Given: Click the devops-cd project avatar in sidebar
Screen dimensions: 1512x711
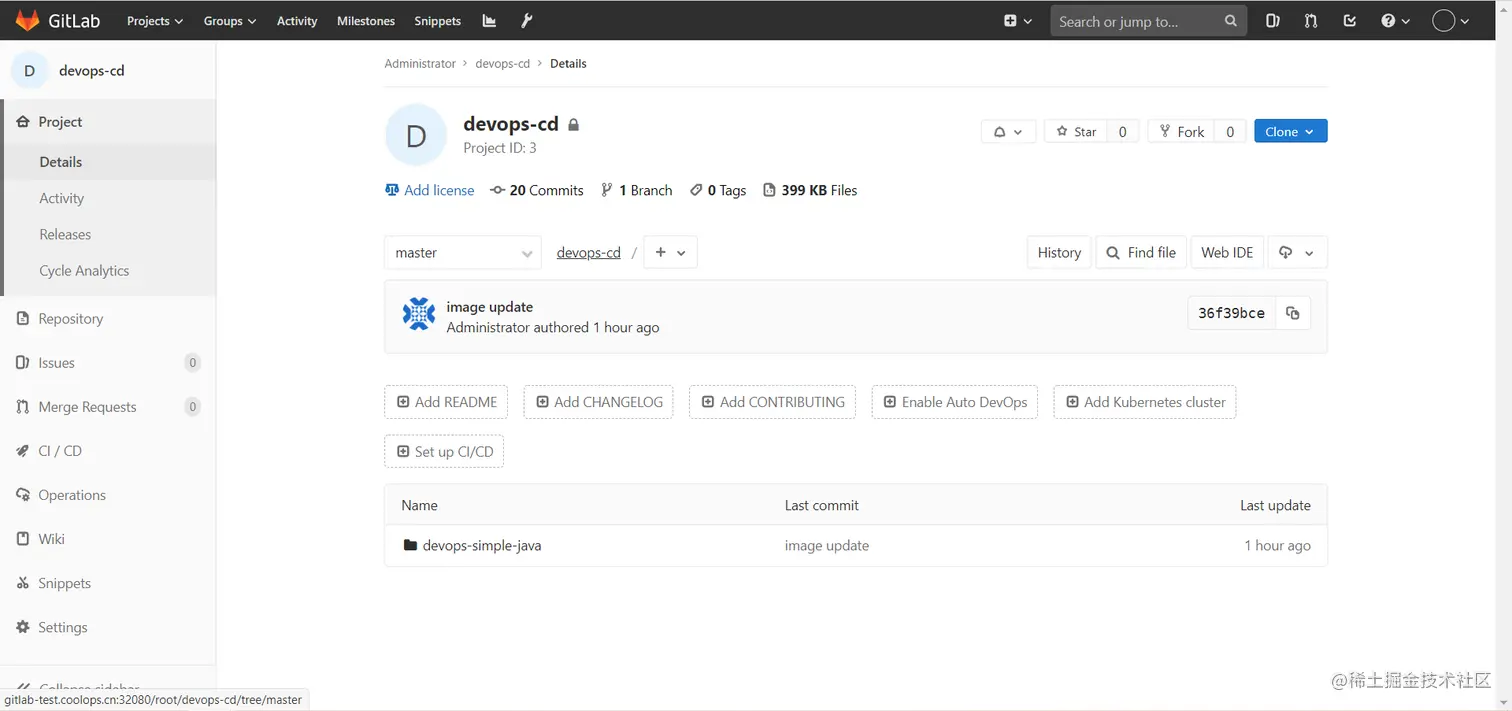Looking at the screenshot, I should click(29, 71).
